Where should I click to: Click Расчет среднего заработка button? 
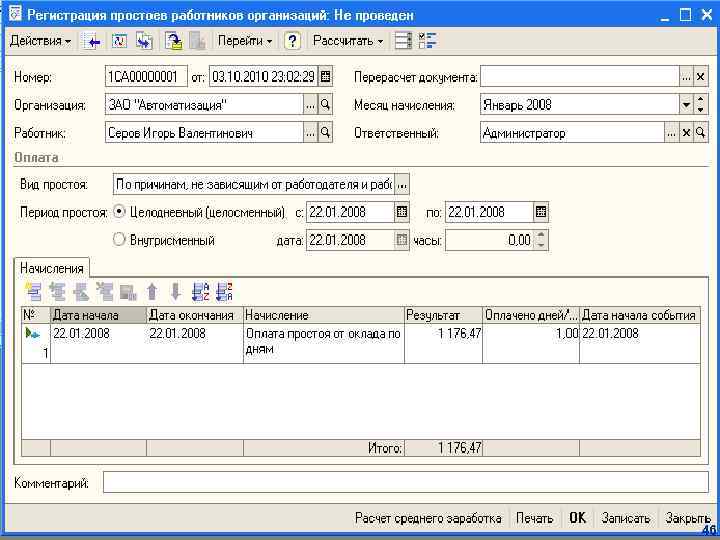pos(428,518)
